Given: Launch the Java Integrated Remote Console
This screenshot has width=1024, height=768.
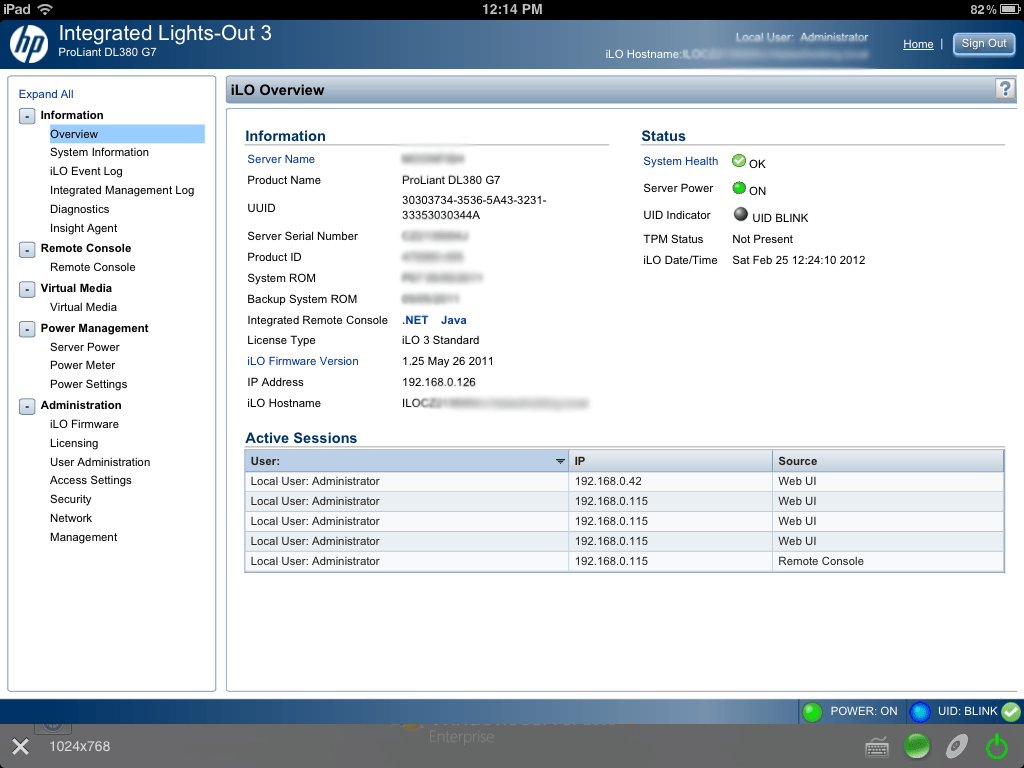Looking at the screenshot, I should [x=453, y=320].
